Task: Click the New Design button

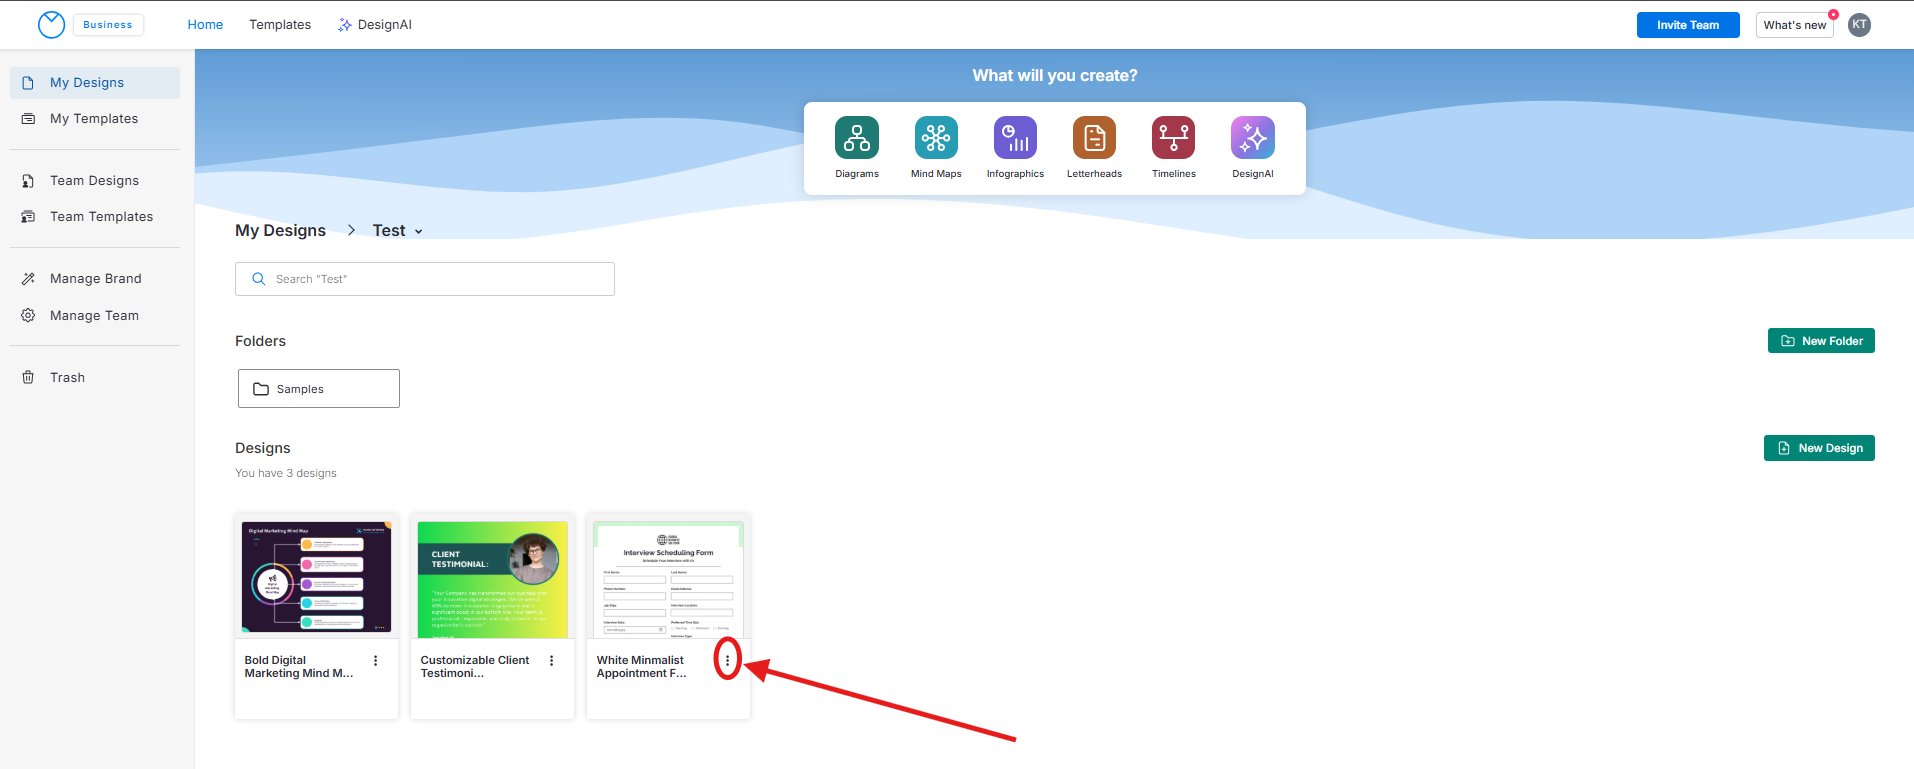Action: pyautogui.click(x=1818, y=448)
